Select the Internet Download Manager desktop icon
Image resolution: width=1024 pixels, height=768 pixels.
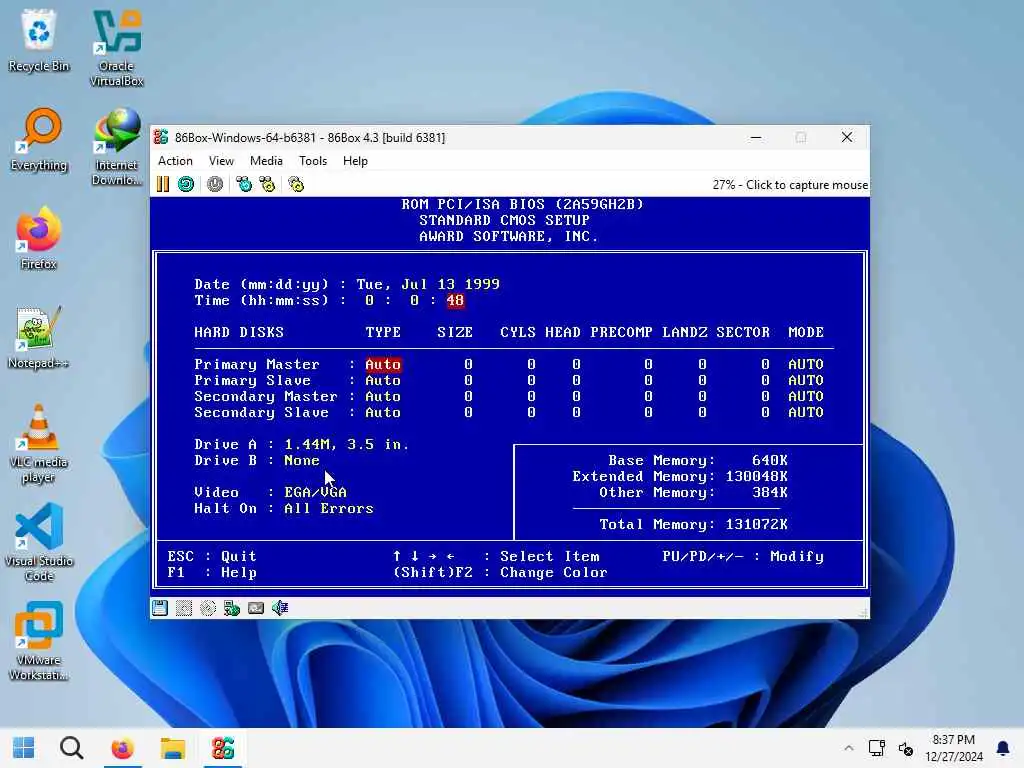pyautogui.click(x=116, y=147)
